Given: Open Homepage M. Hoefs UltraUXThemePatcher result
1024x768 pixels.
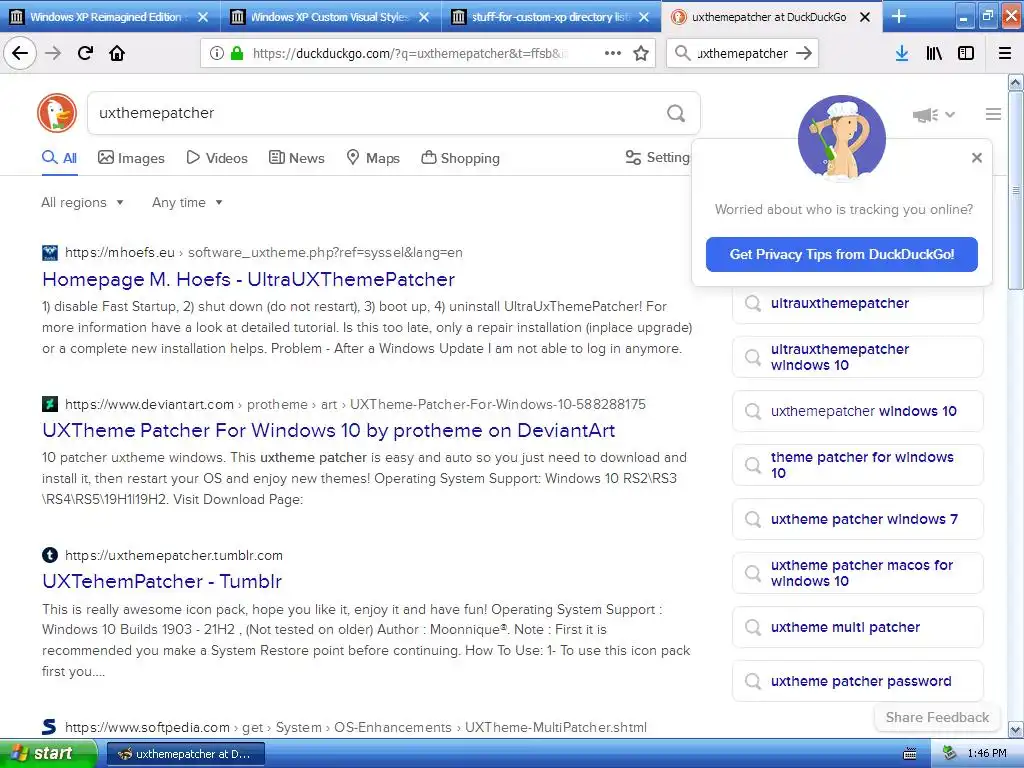Looking at the screenshot, I should tap(248, 280).
